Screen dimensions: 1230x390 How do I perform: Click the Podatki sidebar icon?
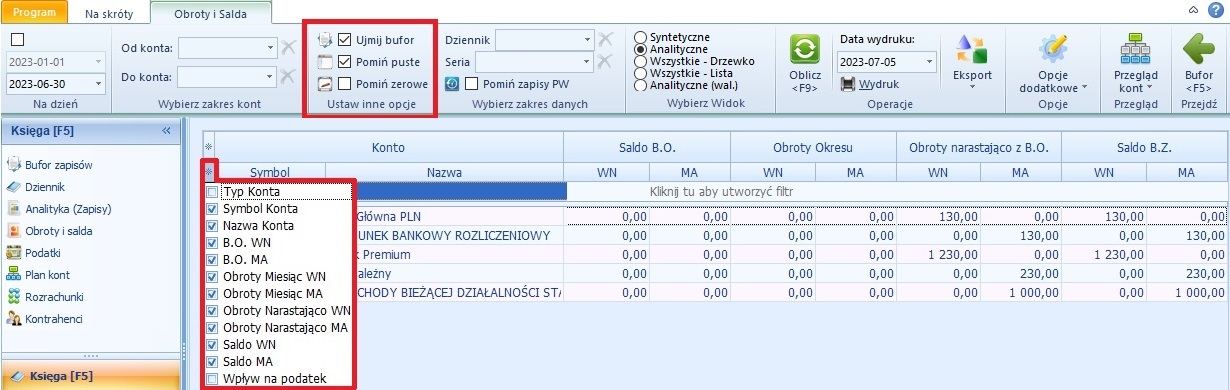coord(14,252)
